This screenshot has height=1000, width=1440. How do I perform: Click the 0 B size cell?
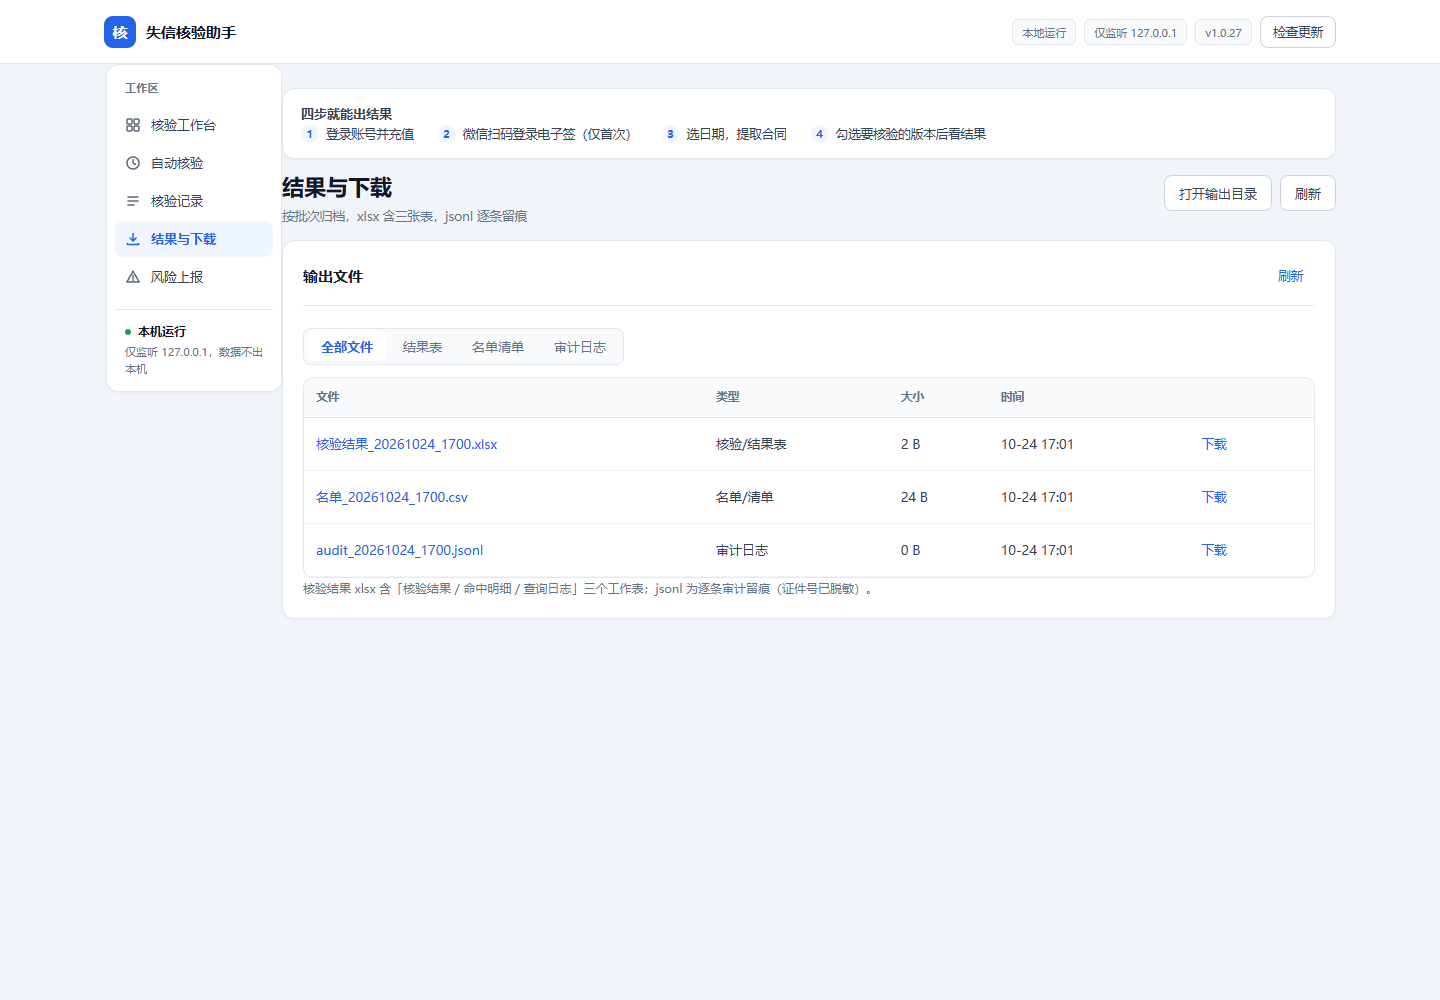point(910,550)
